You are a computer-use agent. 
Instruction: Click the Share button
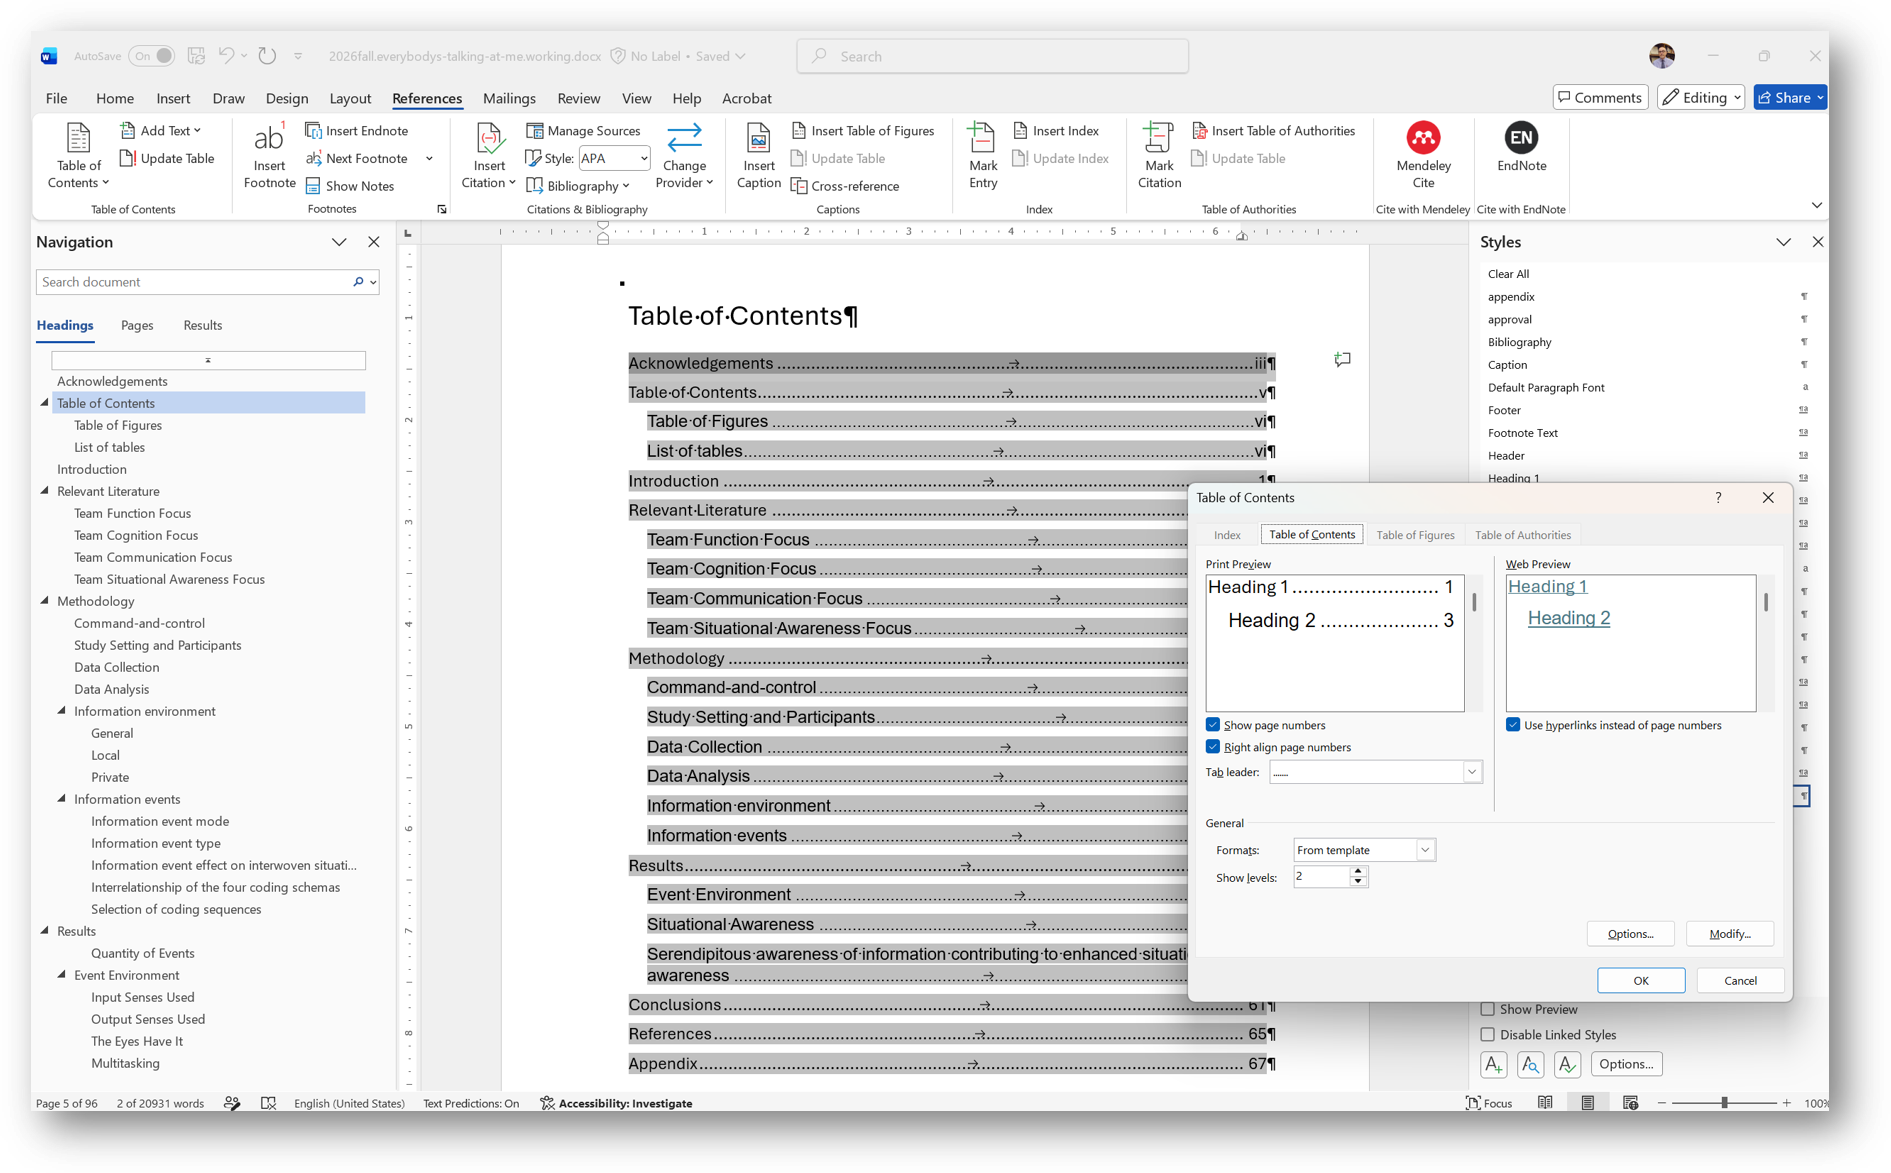click(x=1790, y=97)
